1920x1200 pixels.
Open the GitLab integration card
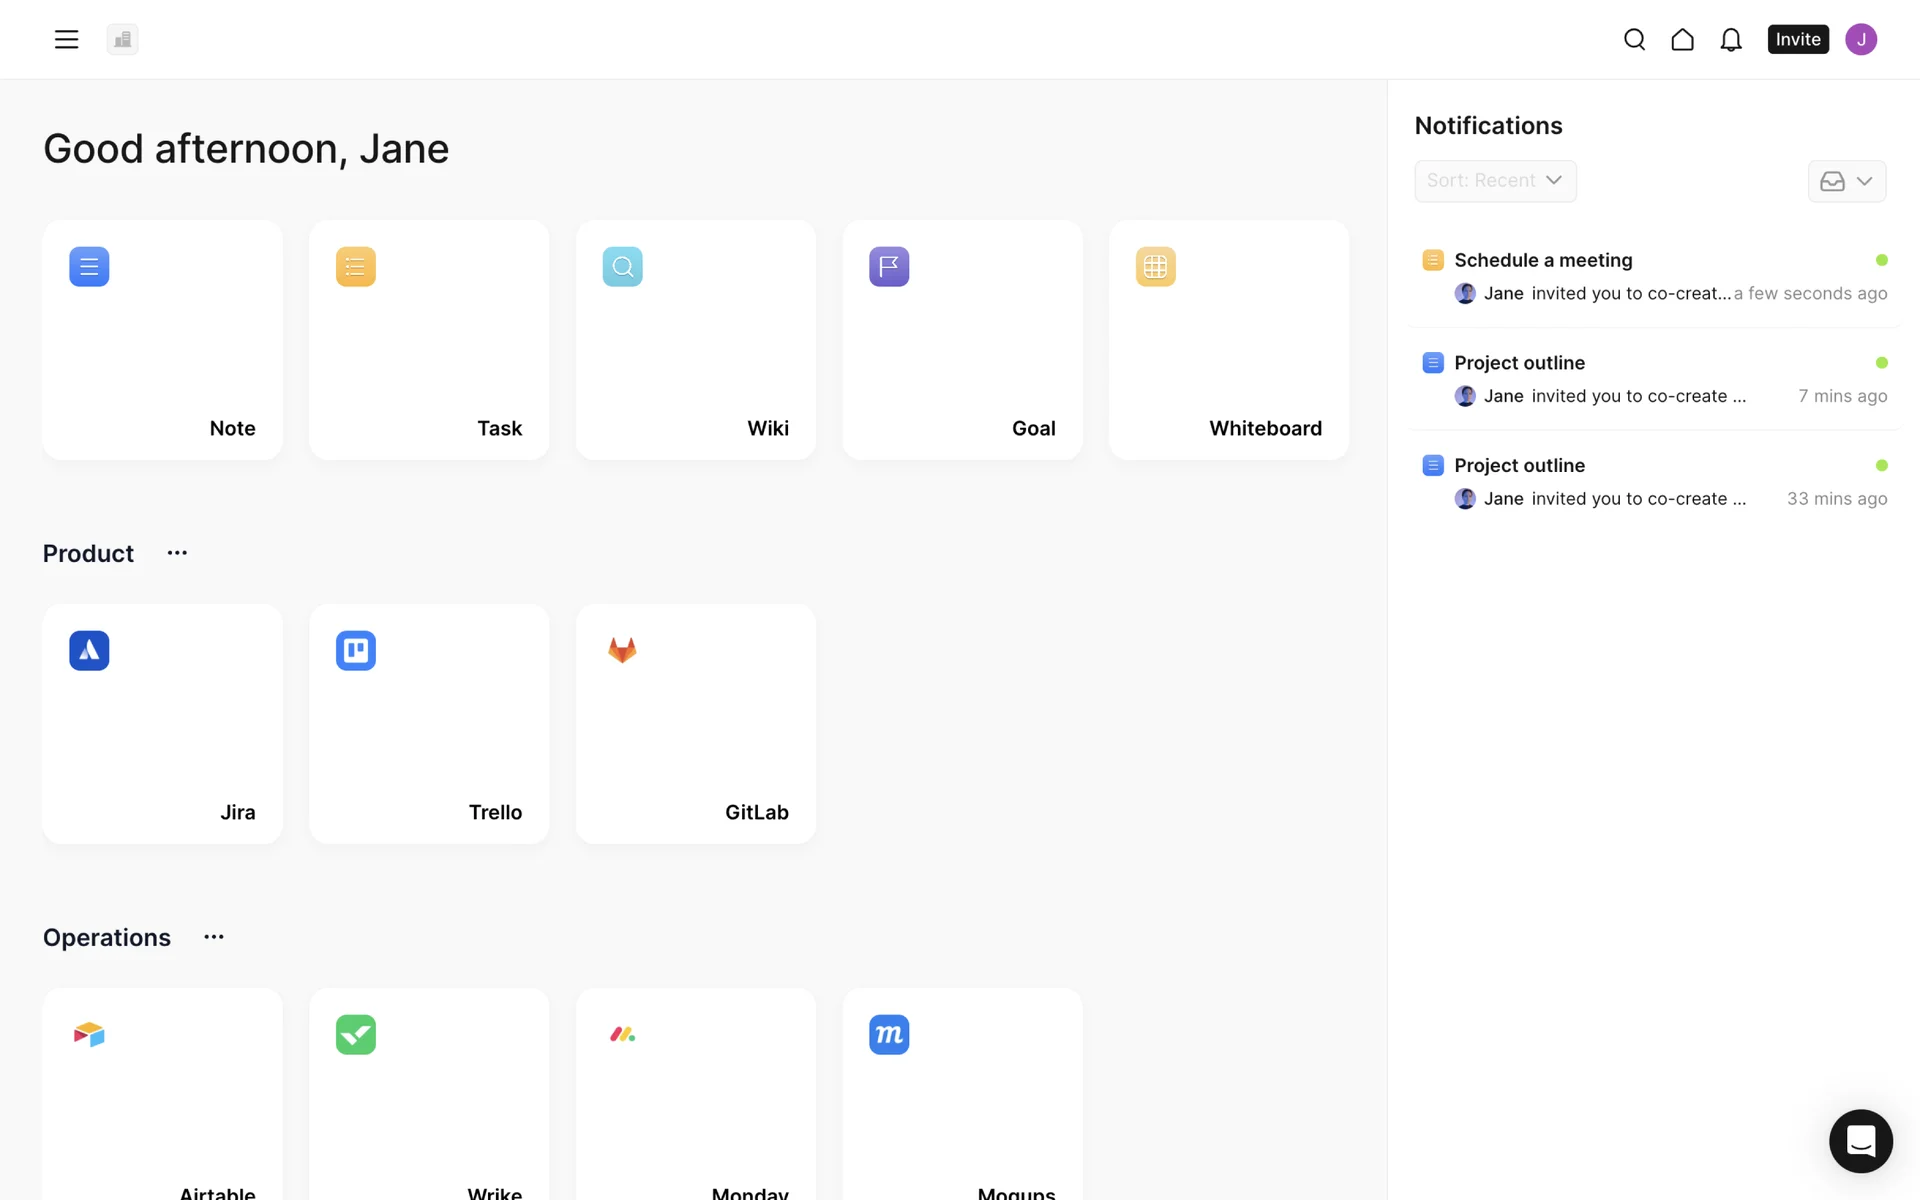coord(695,723)
